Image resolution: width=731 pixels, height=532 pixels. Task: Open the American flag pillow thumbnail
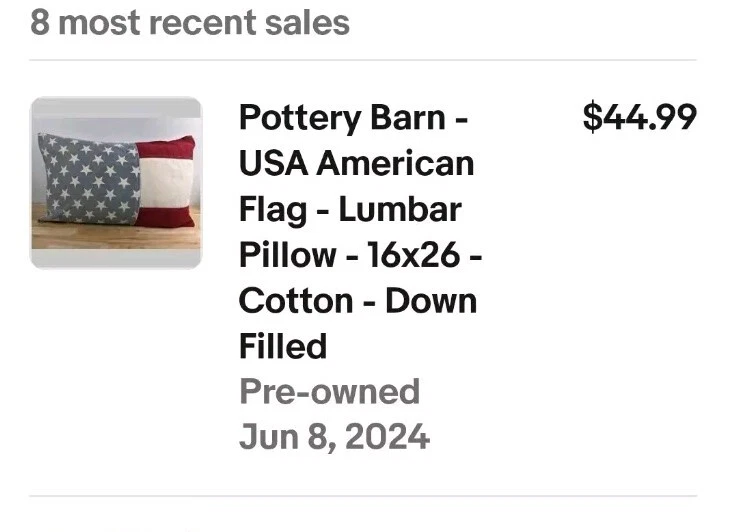116,183
